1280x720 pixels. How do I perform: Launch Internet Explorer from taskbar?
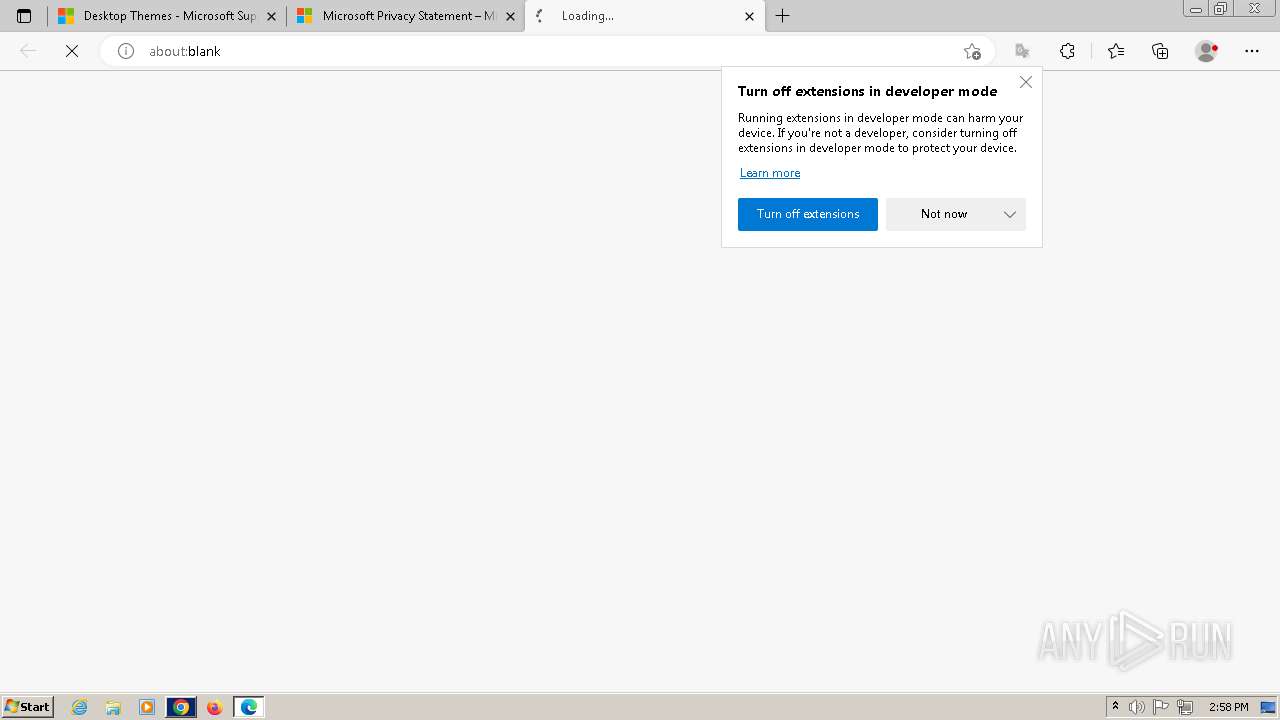click(x=80, y=707)
